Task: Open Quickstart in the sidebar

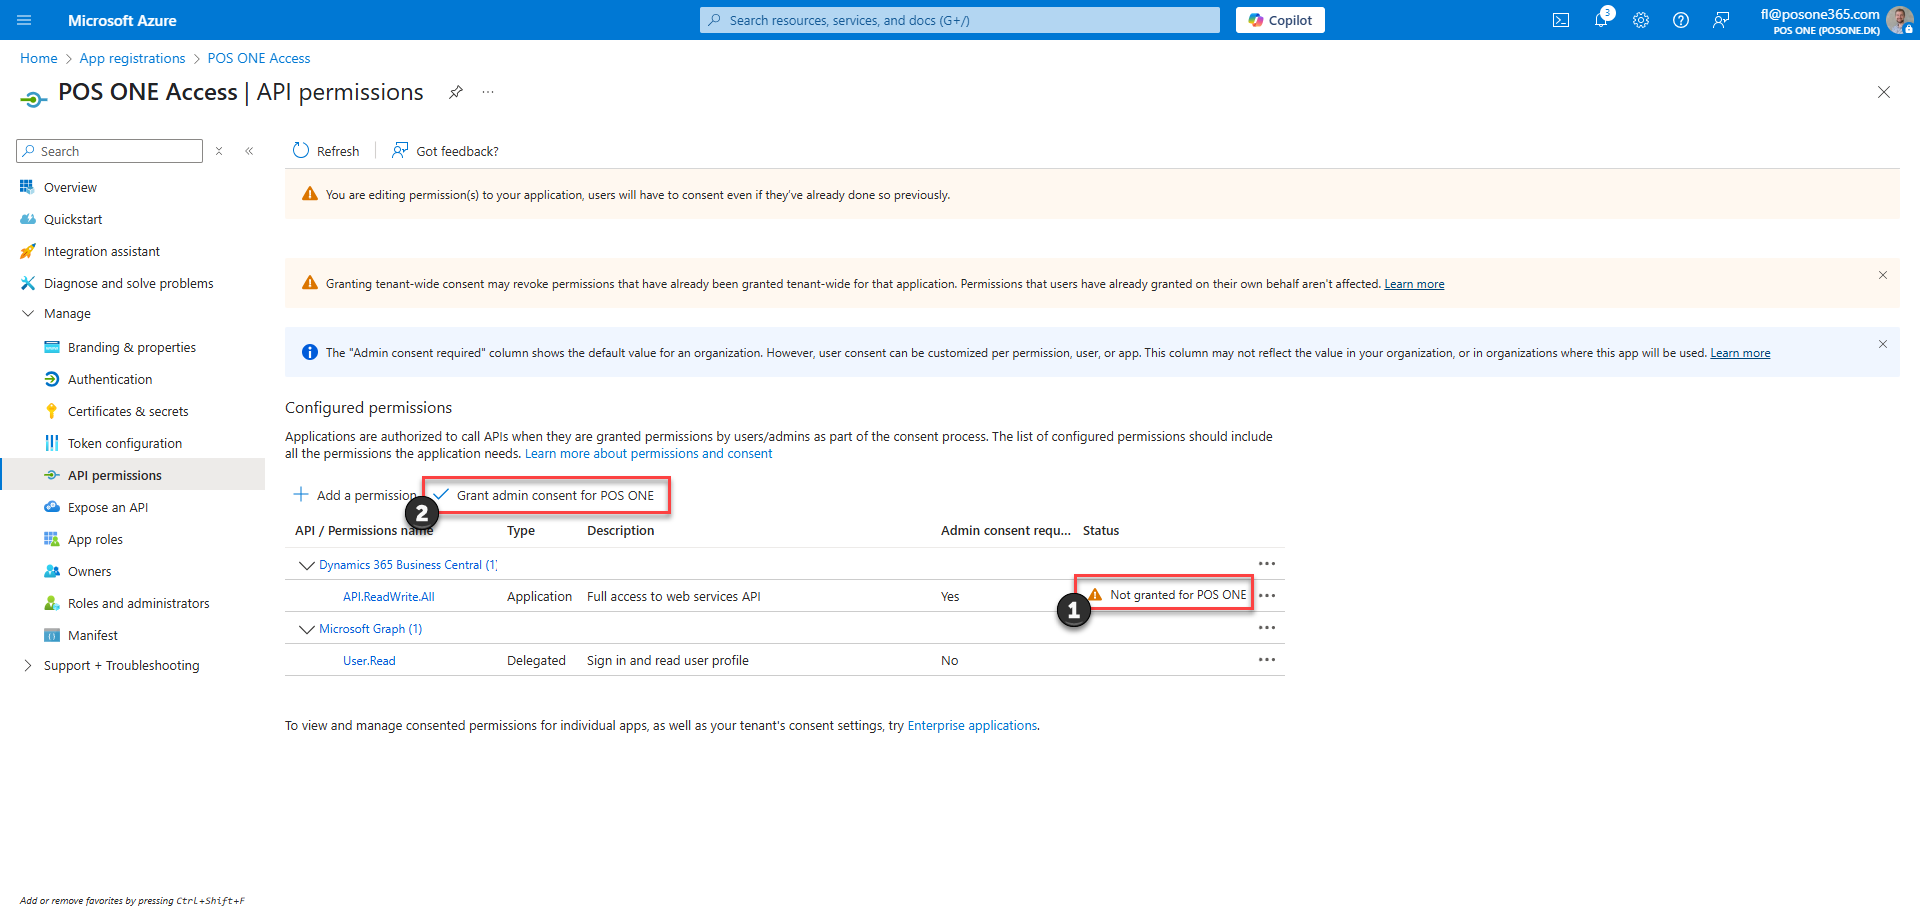Action: pos(72,219)
